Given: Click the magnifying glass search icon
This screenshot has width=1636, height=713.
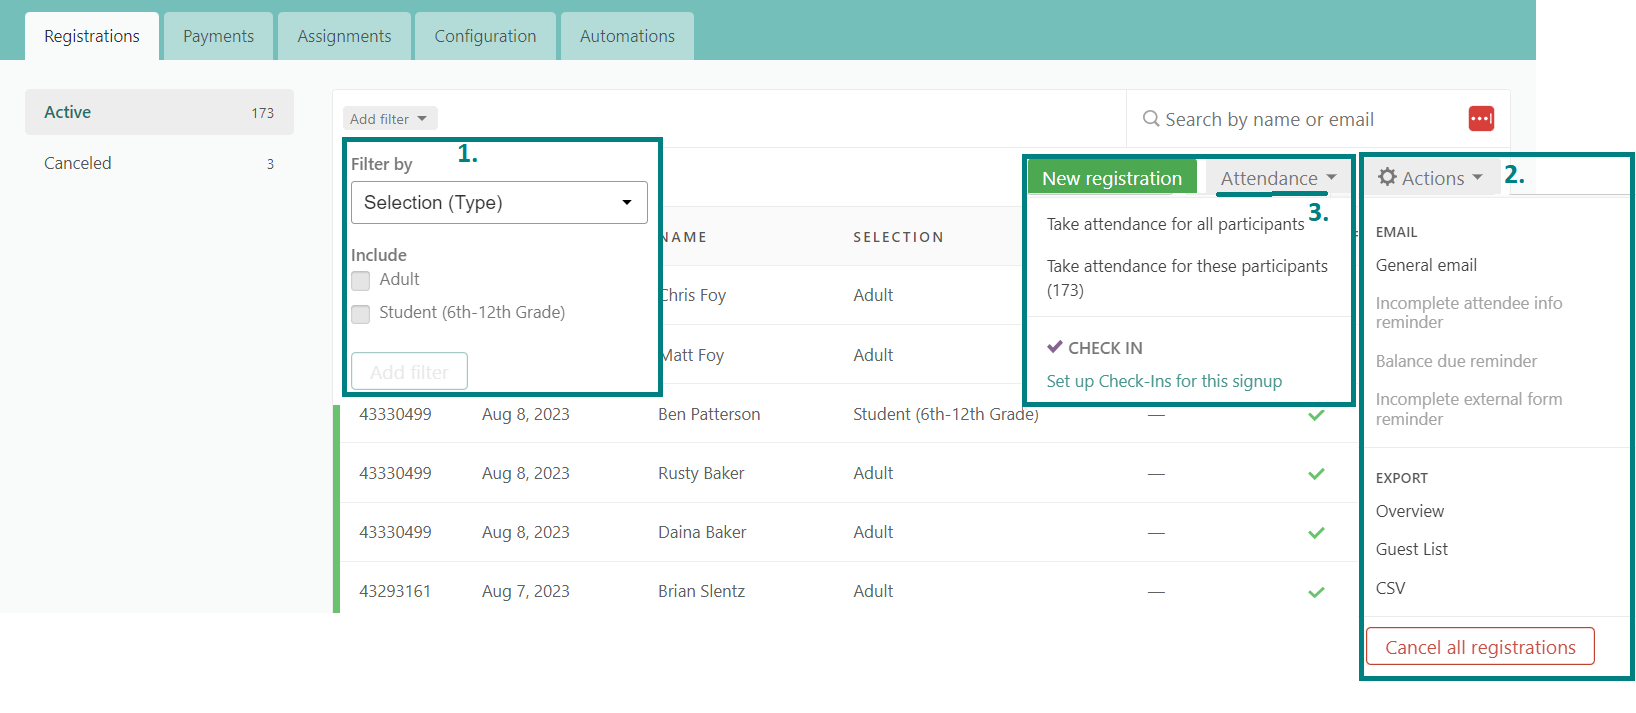Looking at the screenshot, I should (x=1151, y=119).
